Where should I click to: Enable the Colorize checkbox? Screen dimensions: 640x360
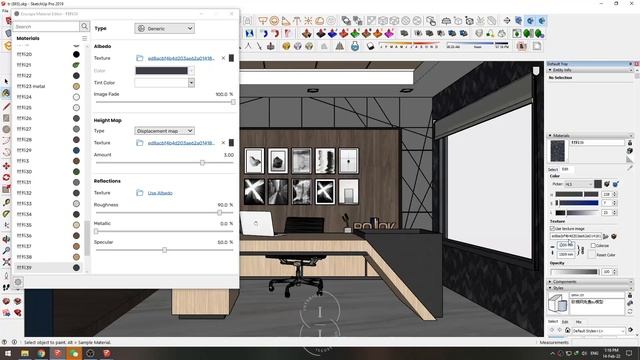click(593, 246)
